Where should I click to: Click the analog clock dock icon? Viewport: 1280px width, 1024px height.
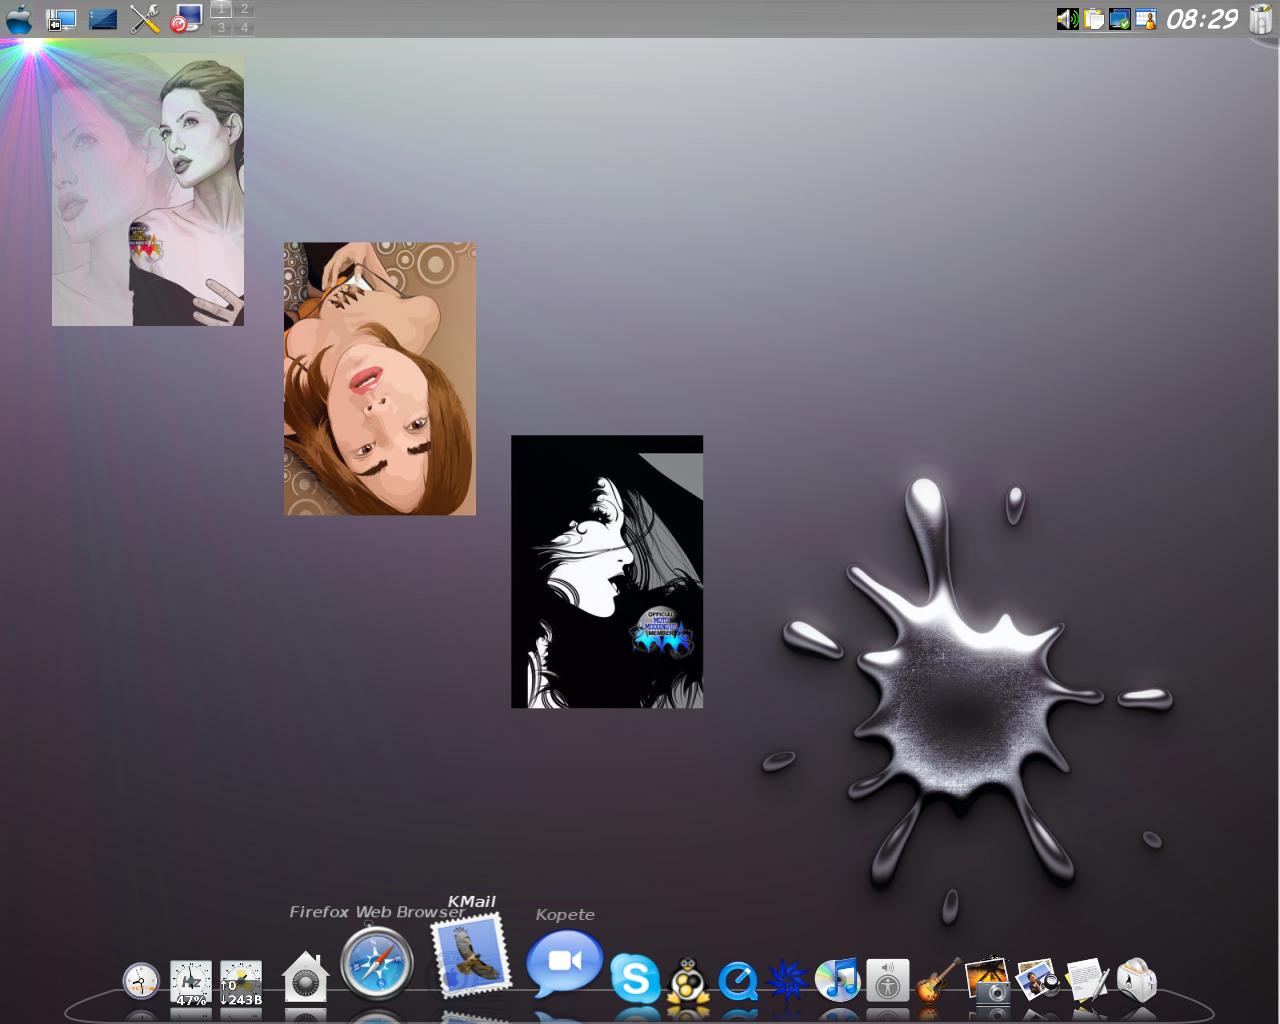point(141,981)
